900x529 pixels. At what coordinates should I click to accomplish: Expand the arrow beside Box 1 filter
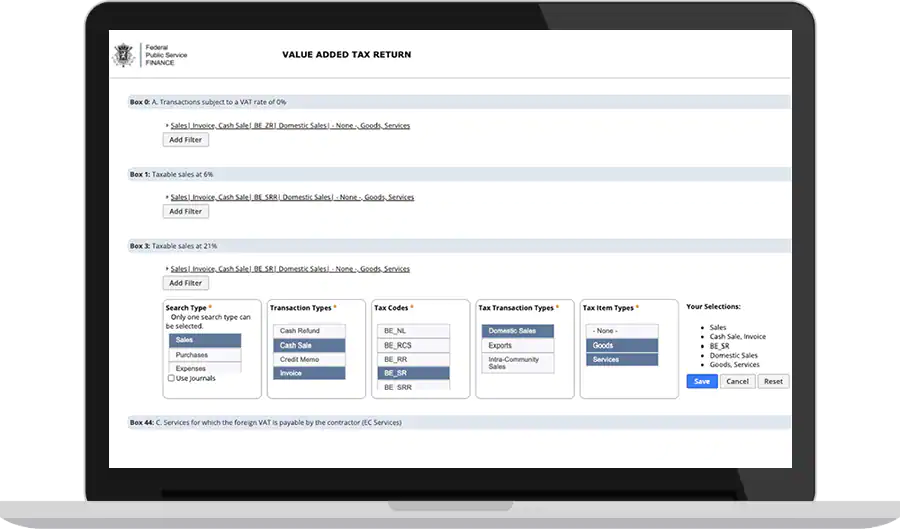coord(167,197)
